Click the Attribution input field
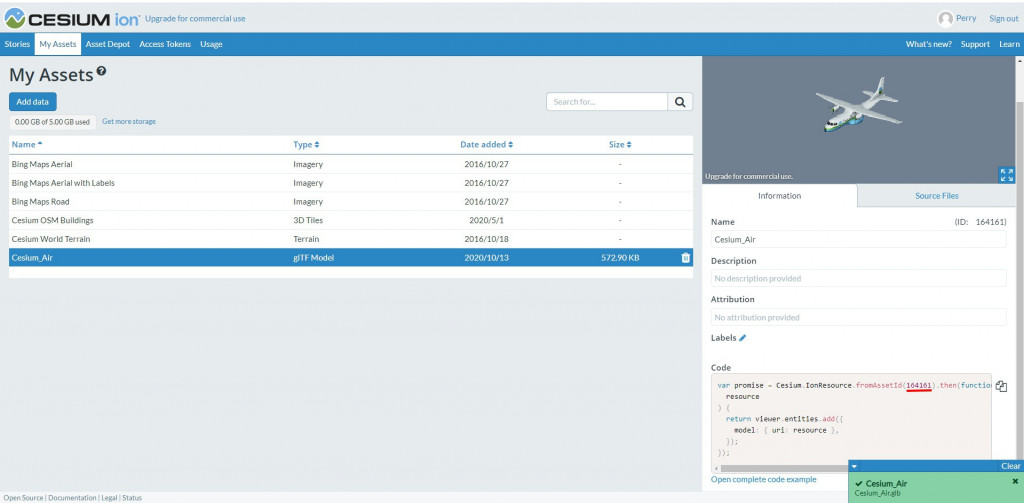 click(x=859, y=317)
